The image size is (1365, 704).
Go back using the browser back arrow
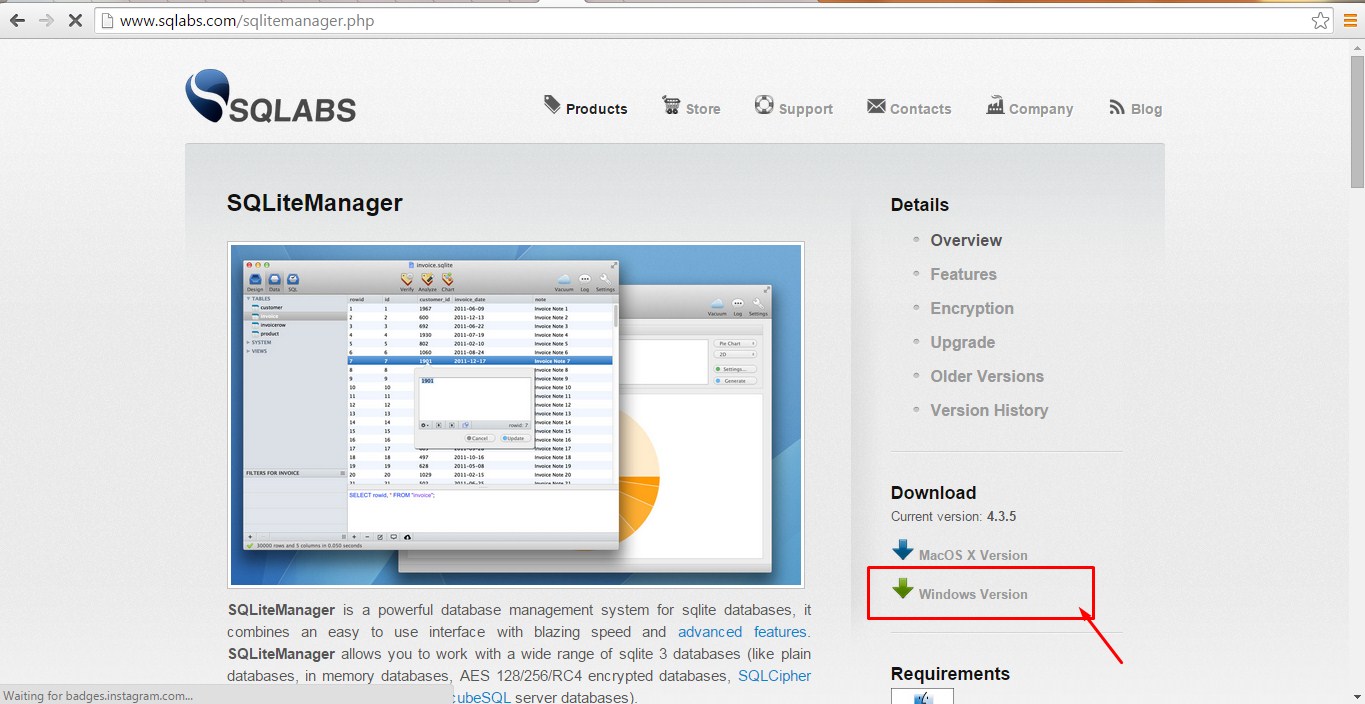pyautogui.click(x=17, y=20)
